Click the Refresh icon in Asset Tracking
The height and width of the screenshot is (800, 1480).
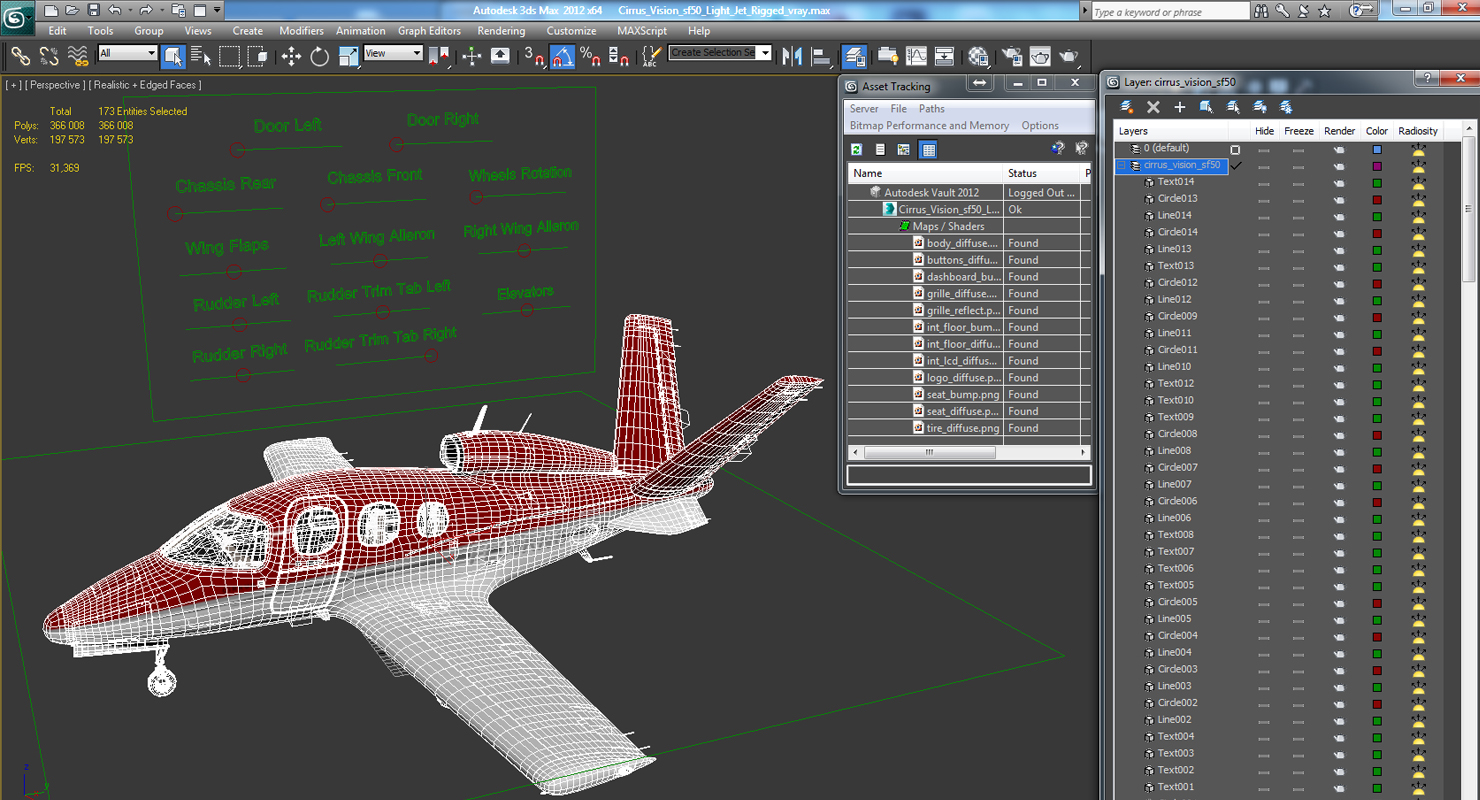[857, 150]
